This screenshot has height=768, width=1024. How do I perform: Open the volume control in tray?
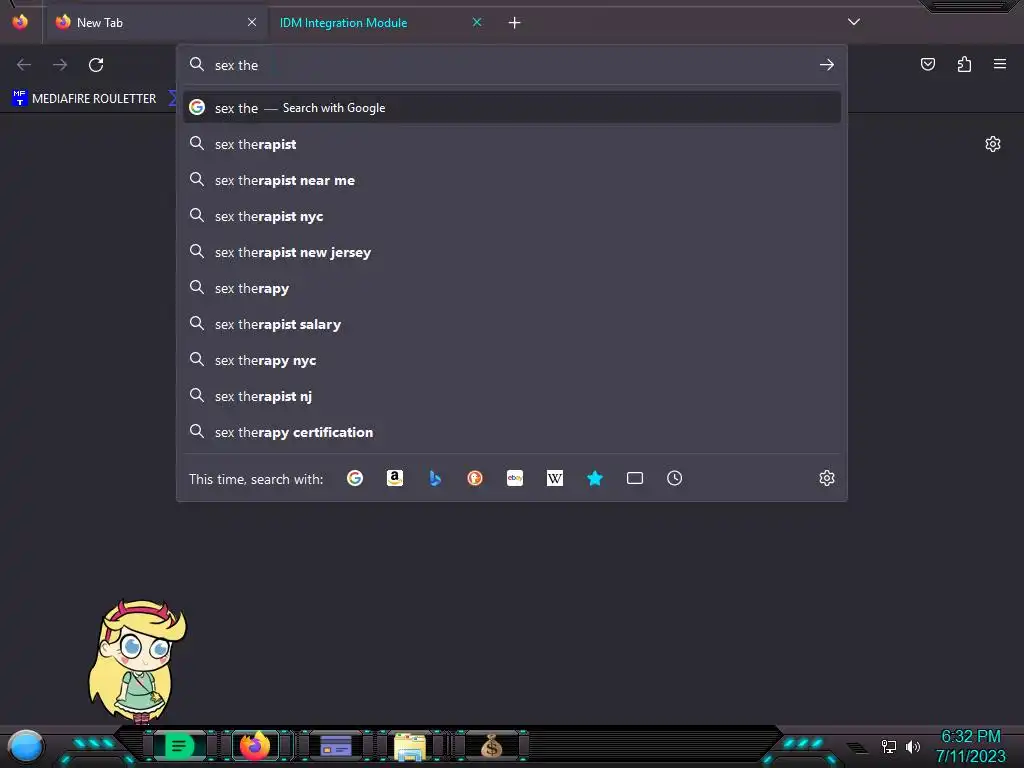click(913, 746)
